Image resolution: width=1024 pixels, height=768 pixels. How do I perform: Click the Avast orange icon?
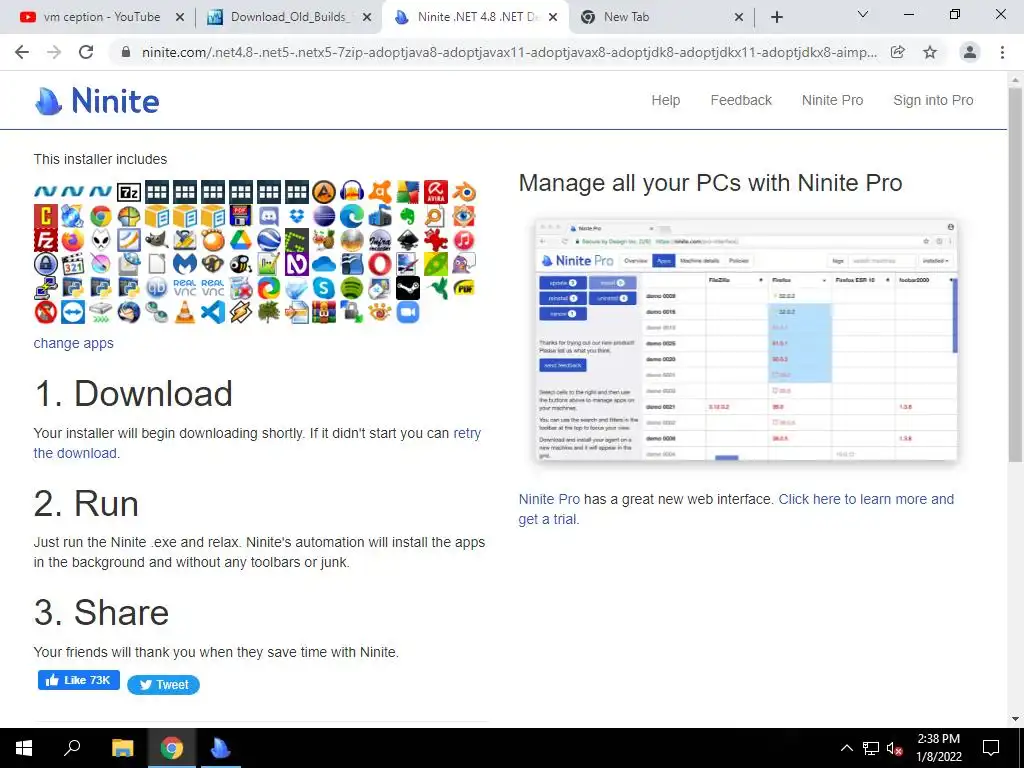tap(380, 193)
